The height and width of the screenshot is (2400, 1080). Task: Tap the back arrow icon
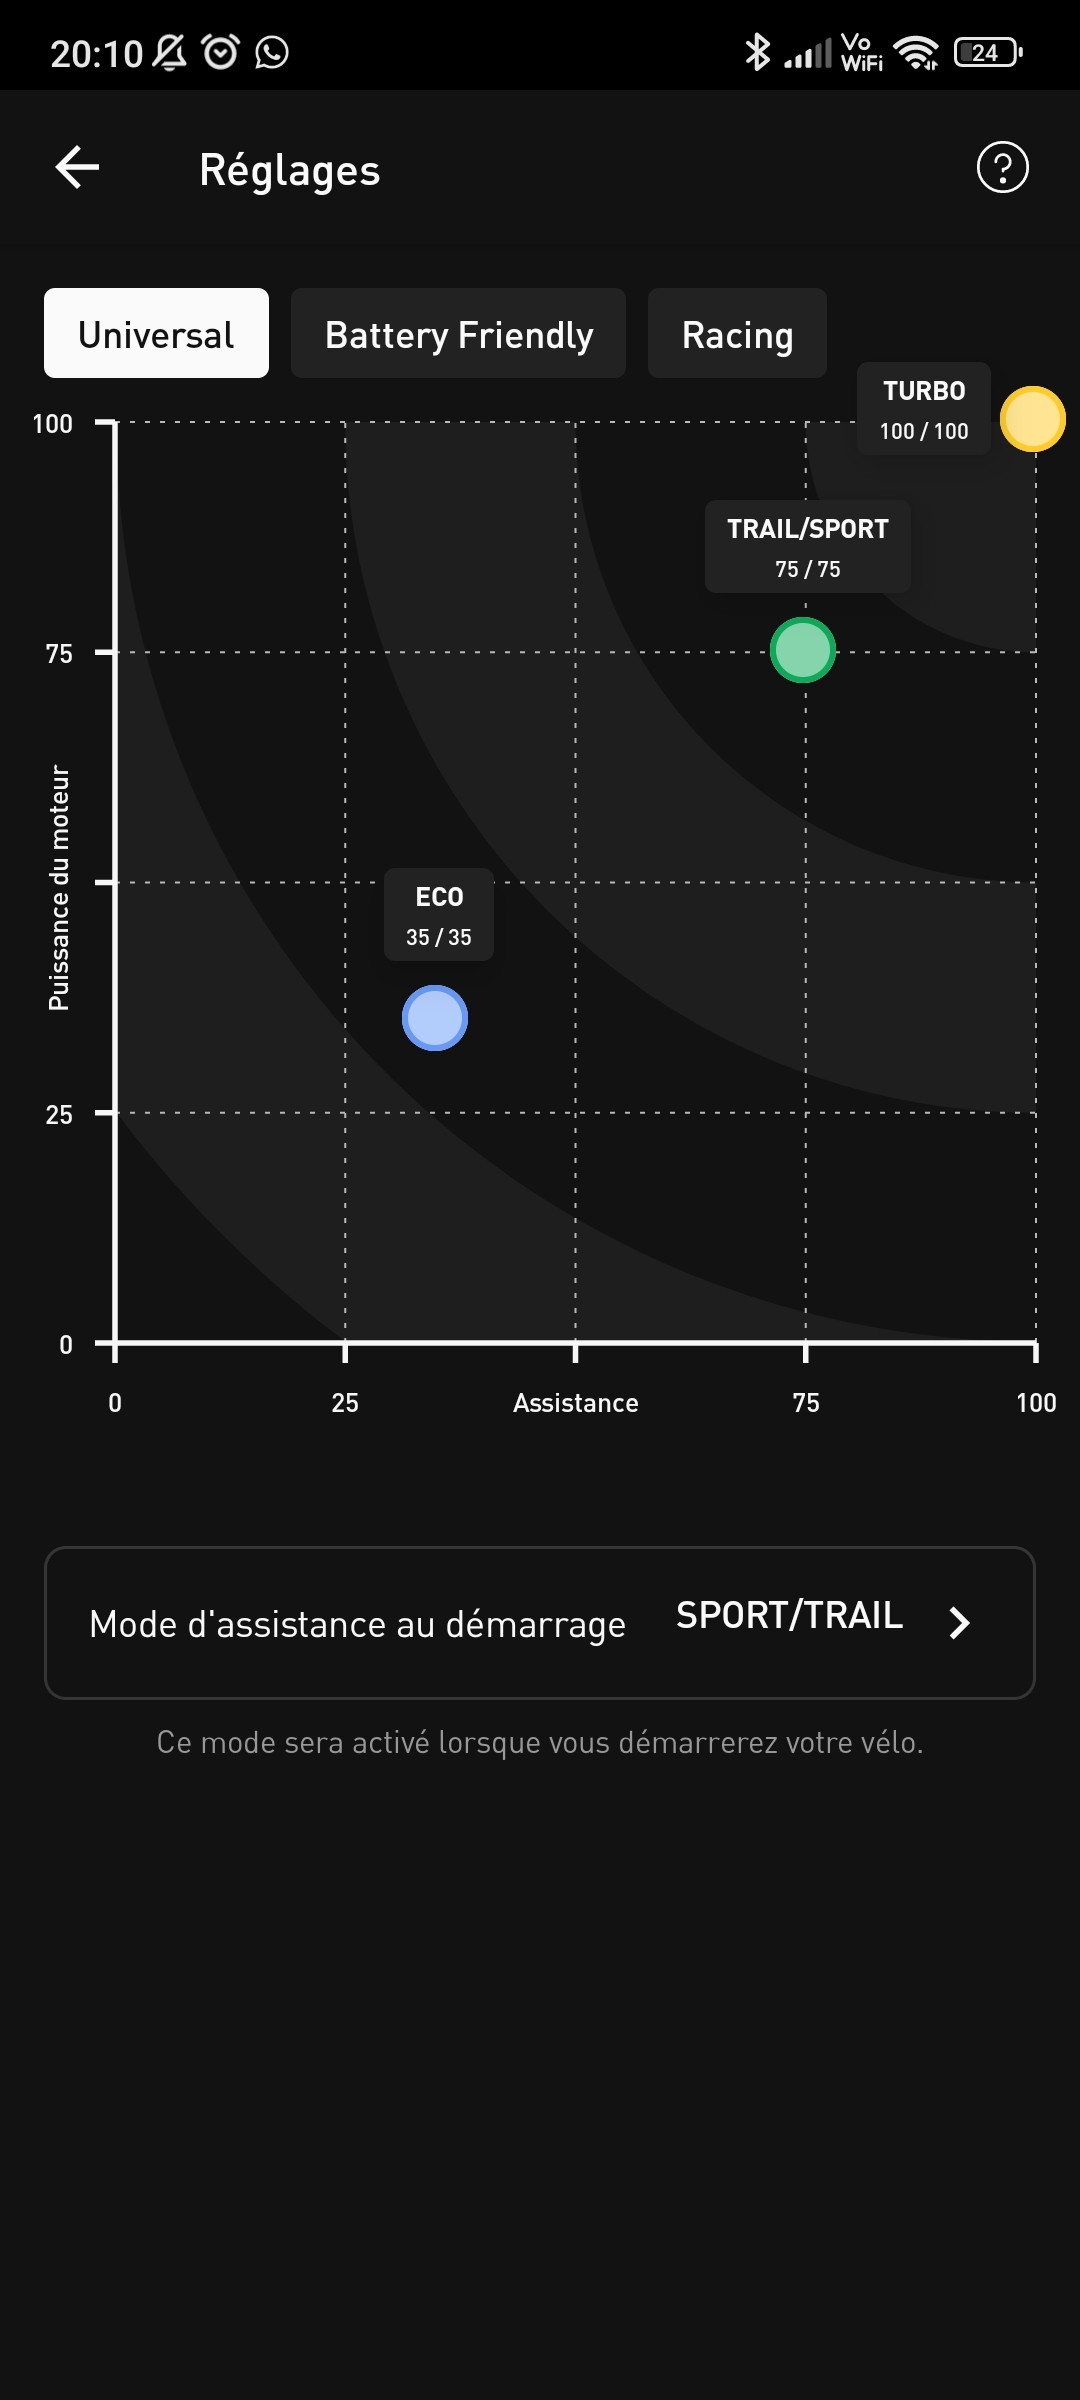click(x=77, y=167)
